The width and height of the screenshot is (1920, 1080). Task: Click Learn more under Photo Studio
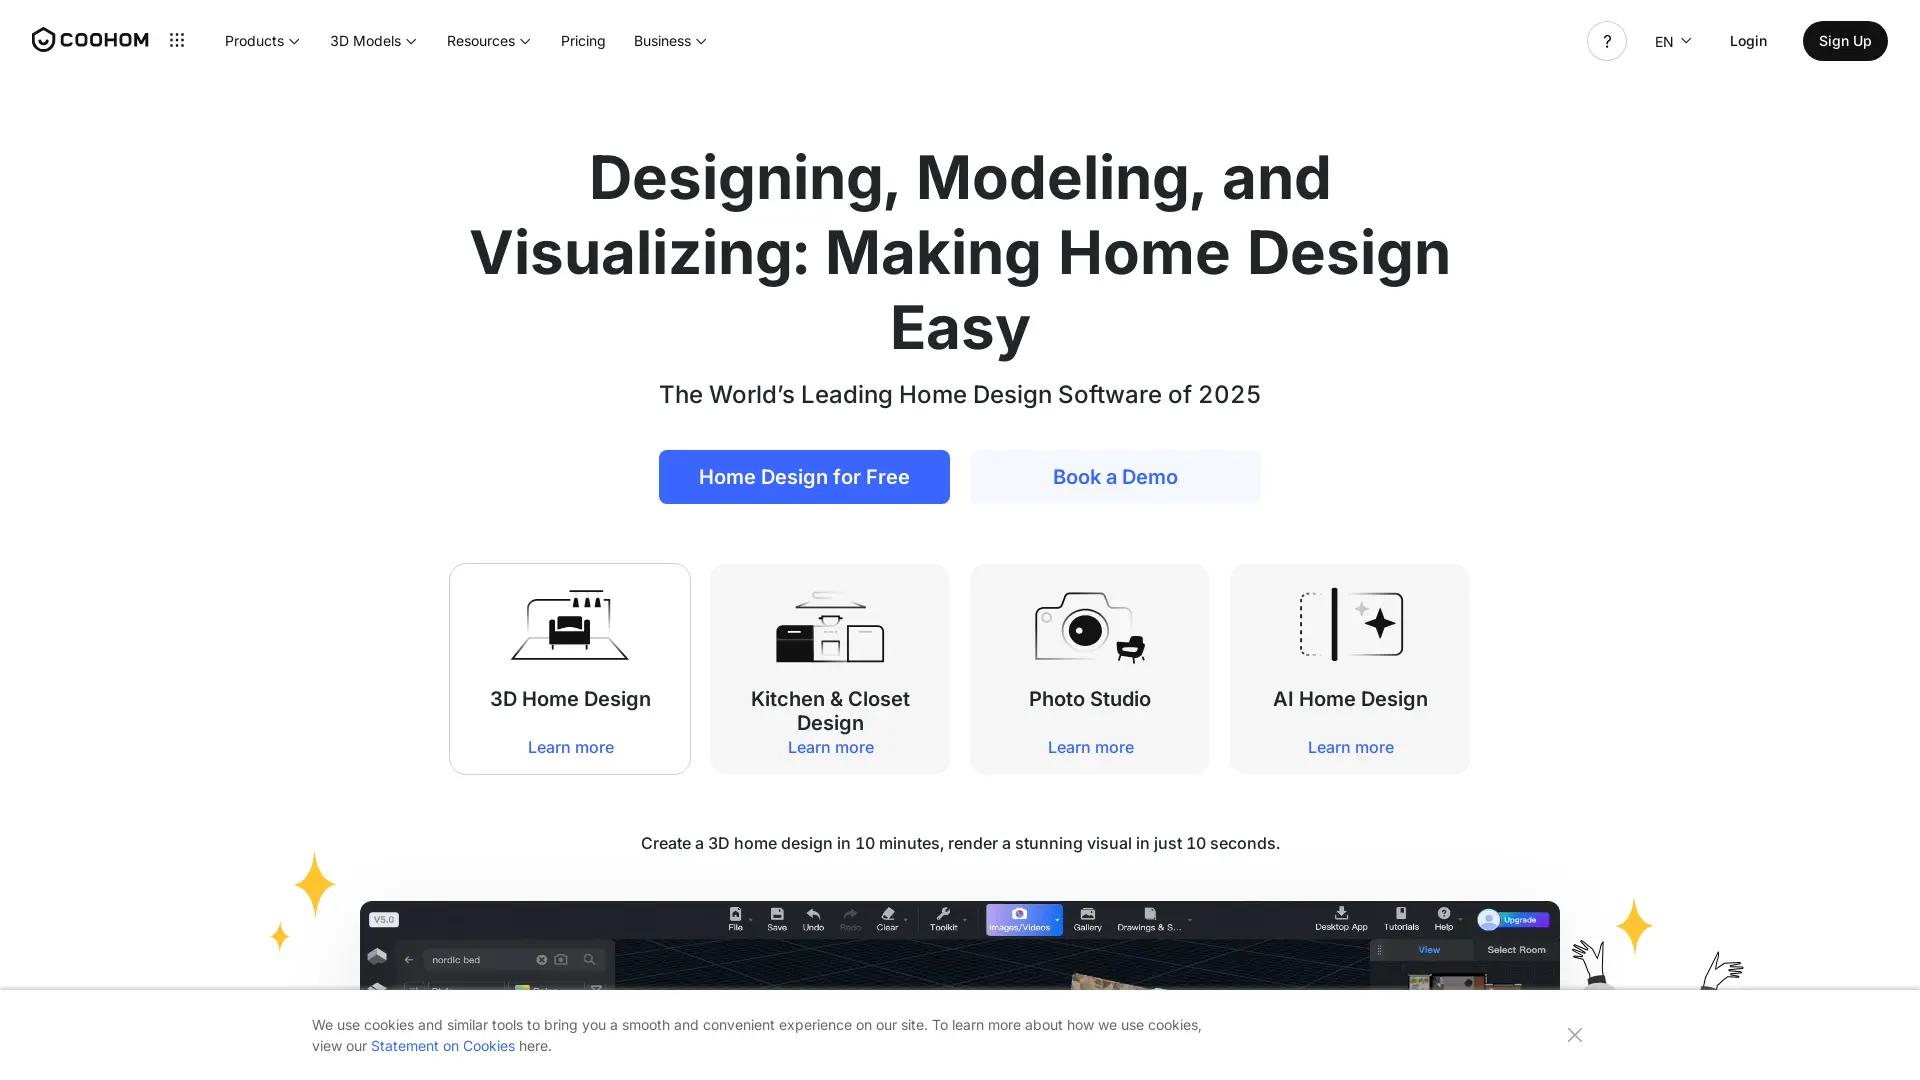[1091, 747]
